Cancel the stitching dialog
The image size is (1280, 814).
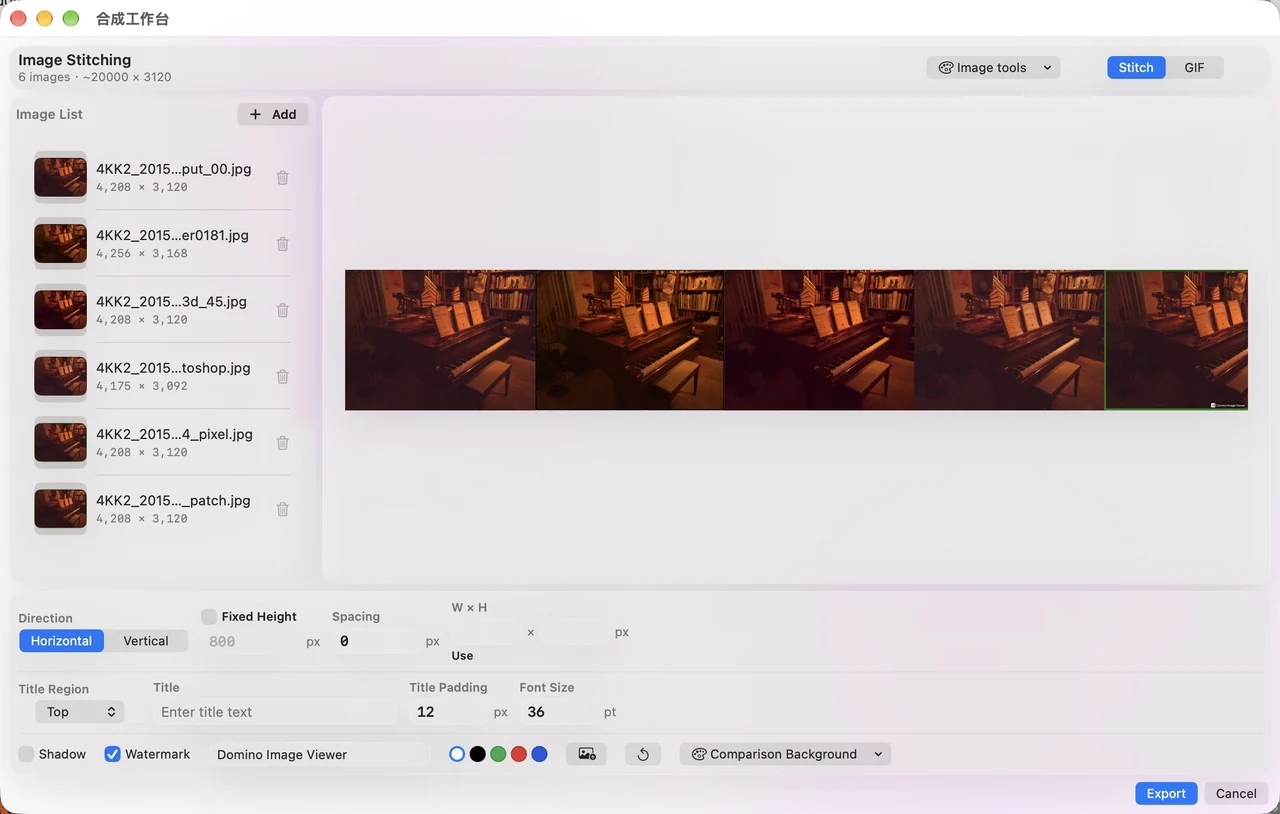click(x=1236, y=793)
